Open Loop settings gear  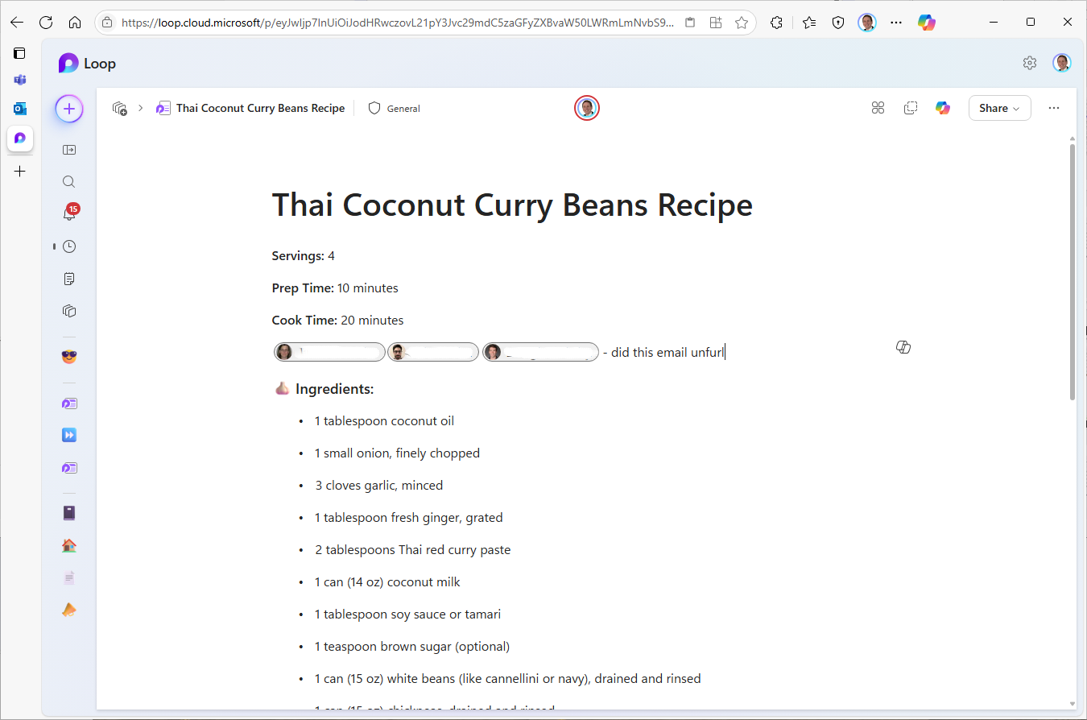(1029, 63)
